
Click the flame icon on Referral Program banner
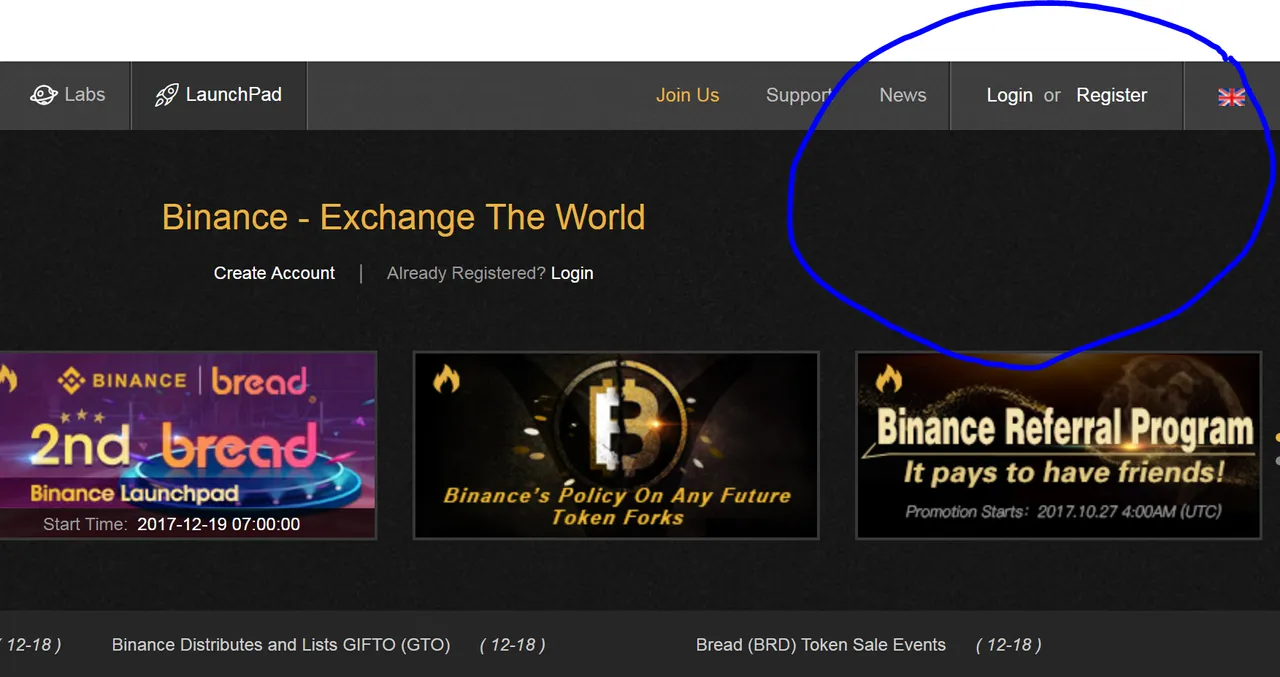click(888, 378)
